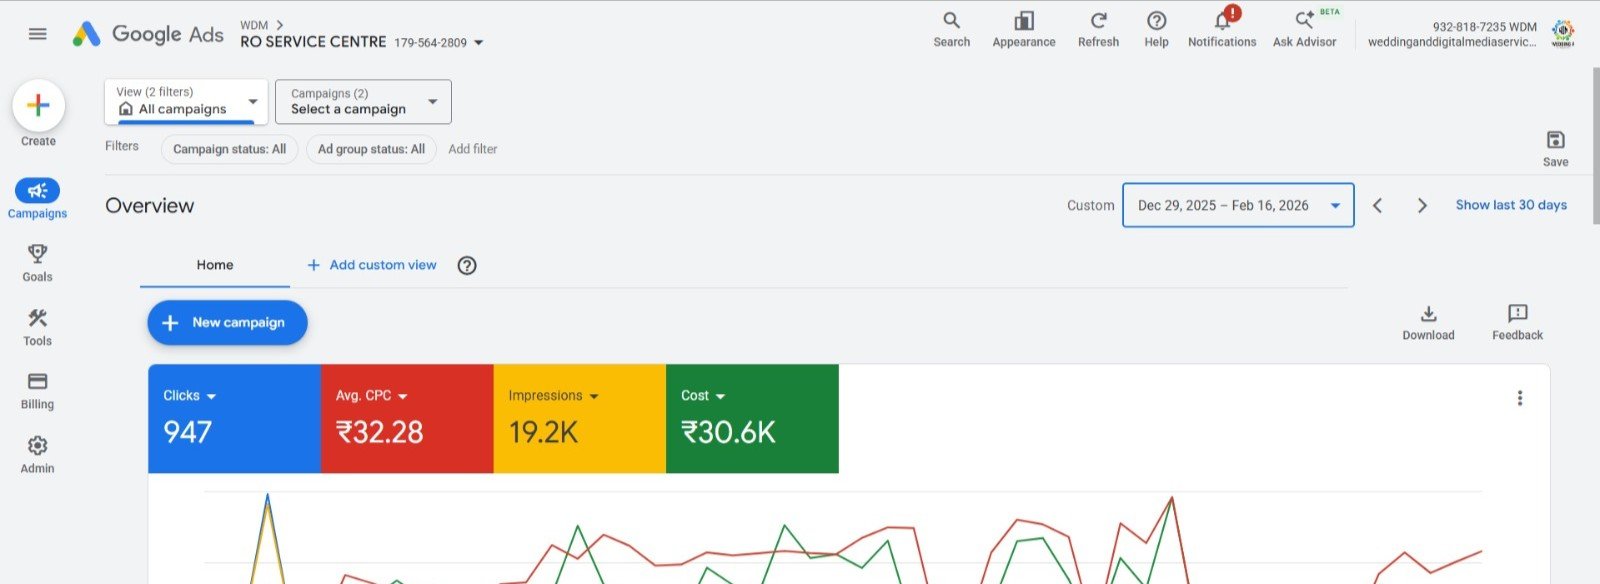The image size is (1600, 584).
Task: Click the help icon beside Add custom view
Action: click(x=467, y=265)
